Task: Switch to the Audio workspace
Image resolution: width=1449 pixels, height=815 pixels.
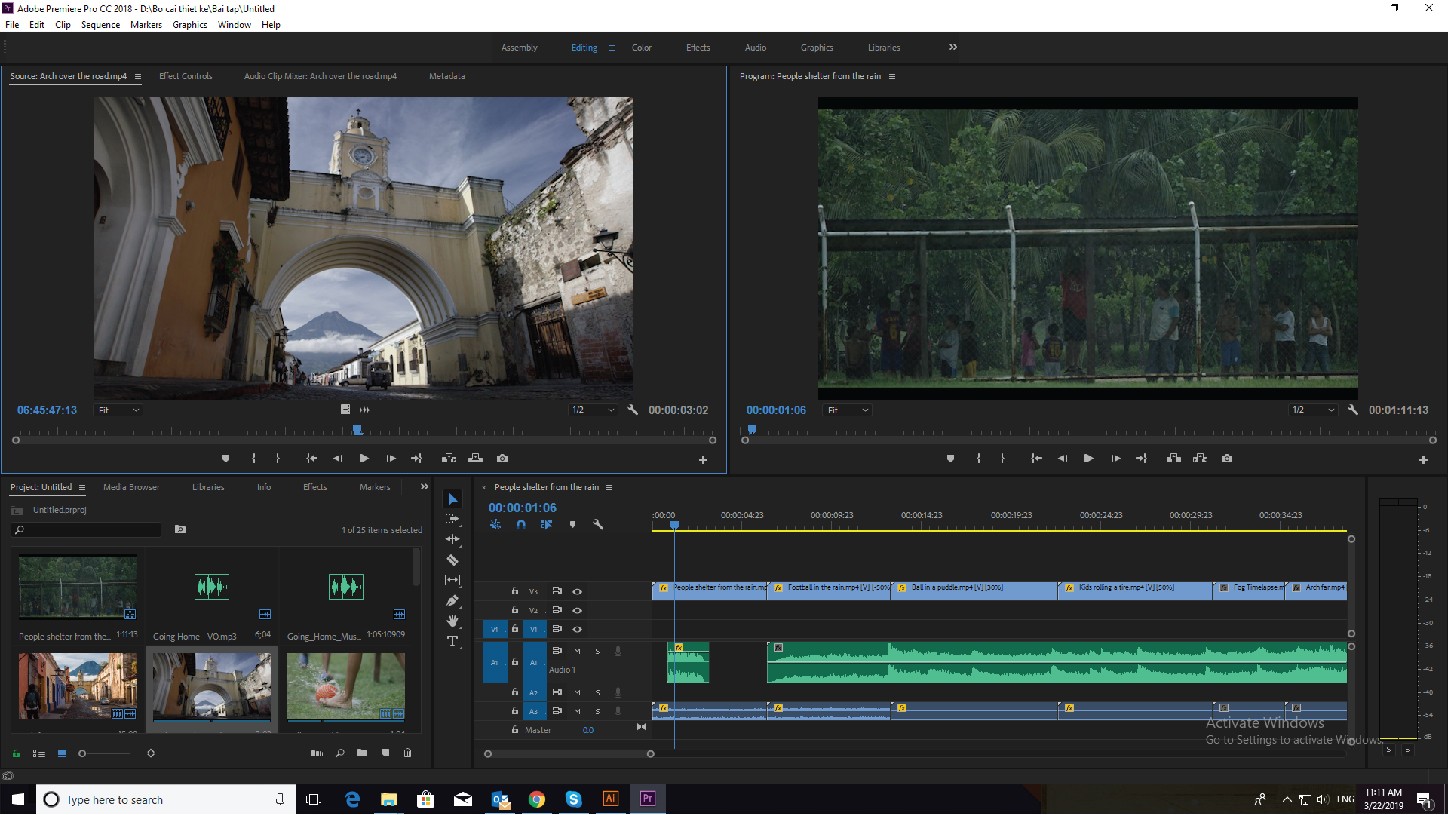Action: click(755, 47)
